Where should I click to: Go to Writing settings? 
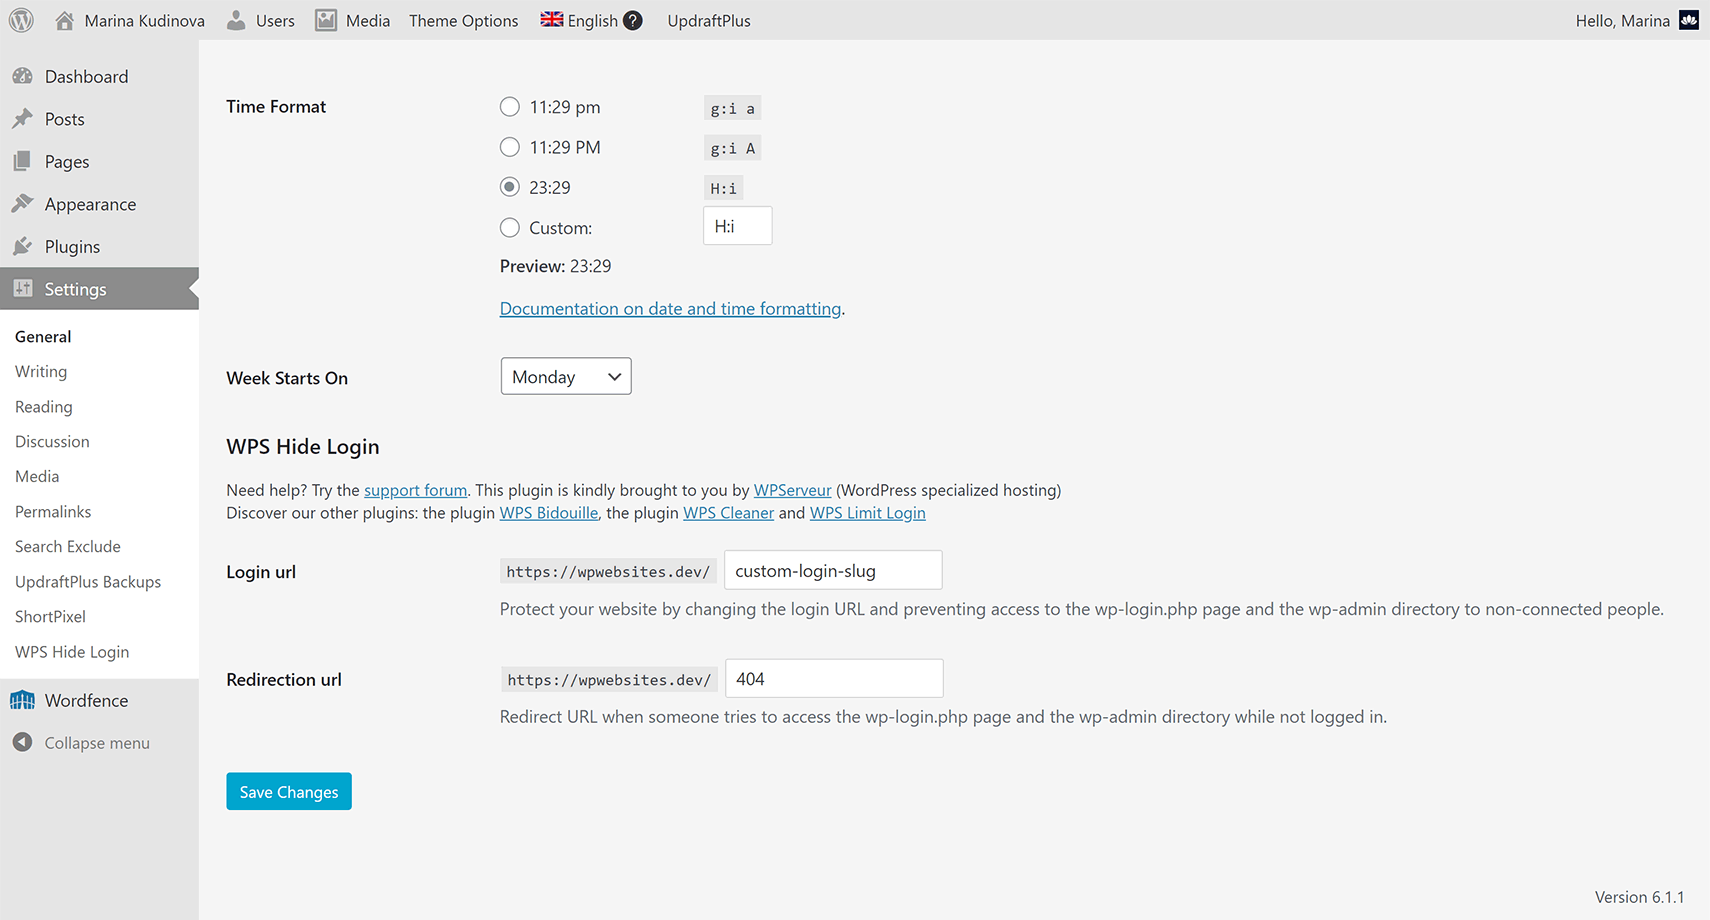41,371
